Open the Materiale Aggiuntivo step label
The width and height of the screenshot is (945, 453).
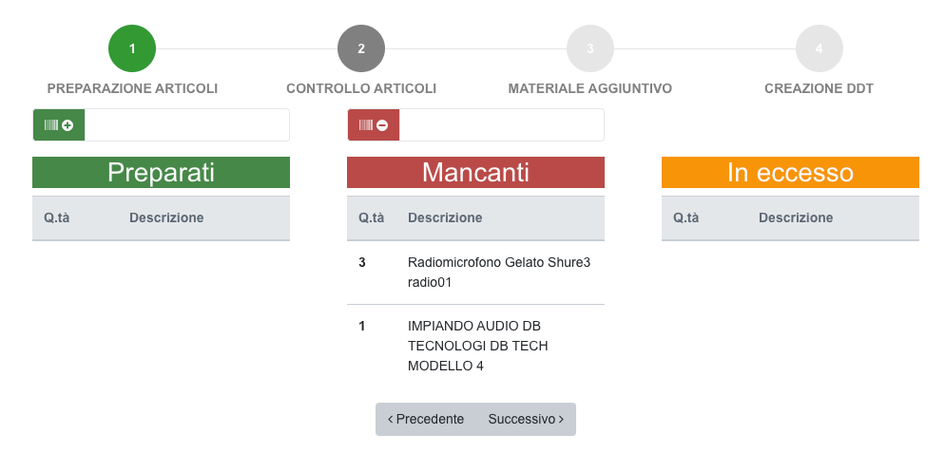[x=590, y=88]
